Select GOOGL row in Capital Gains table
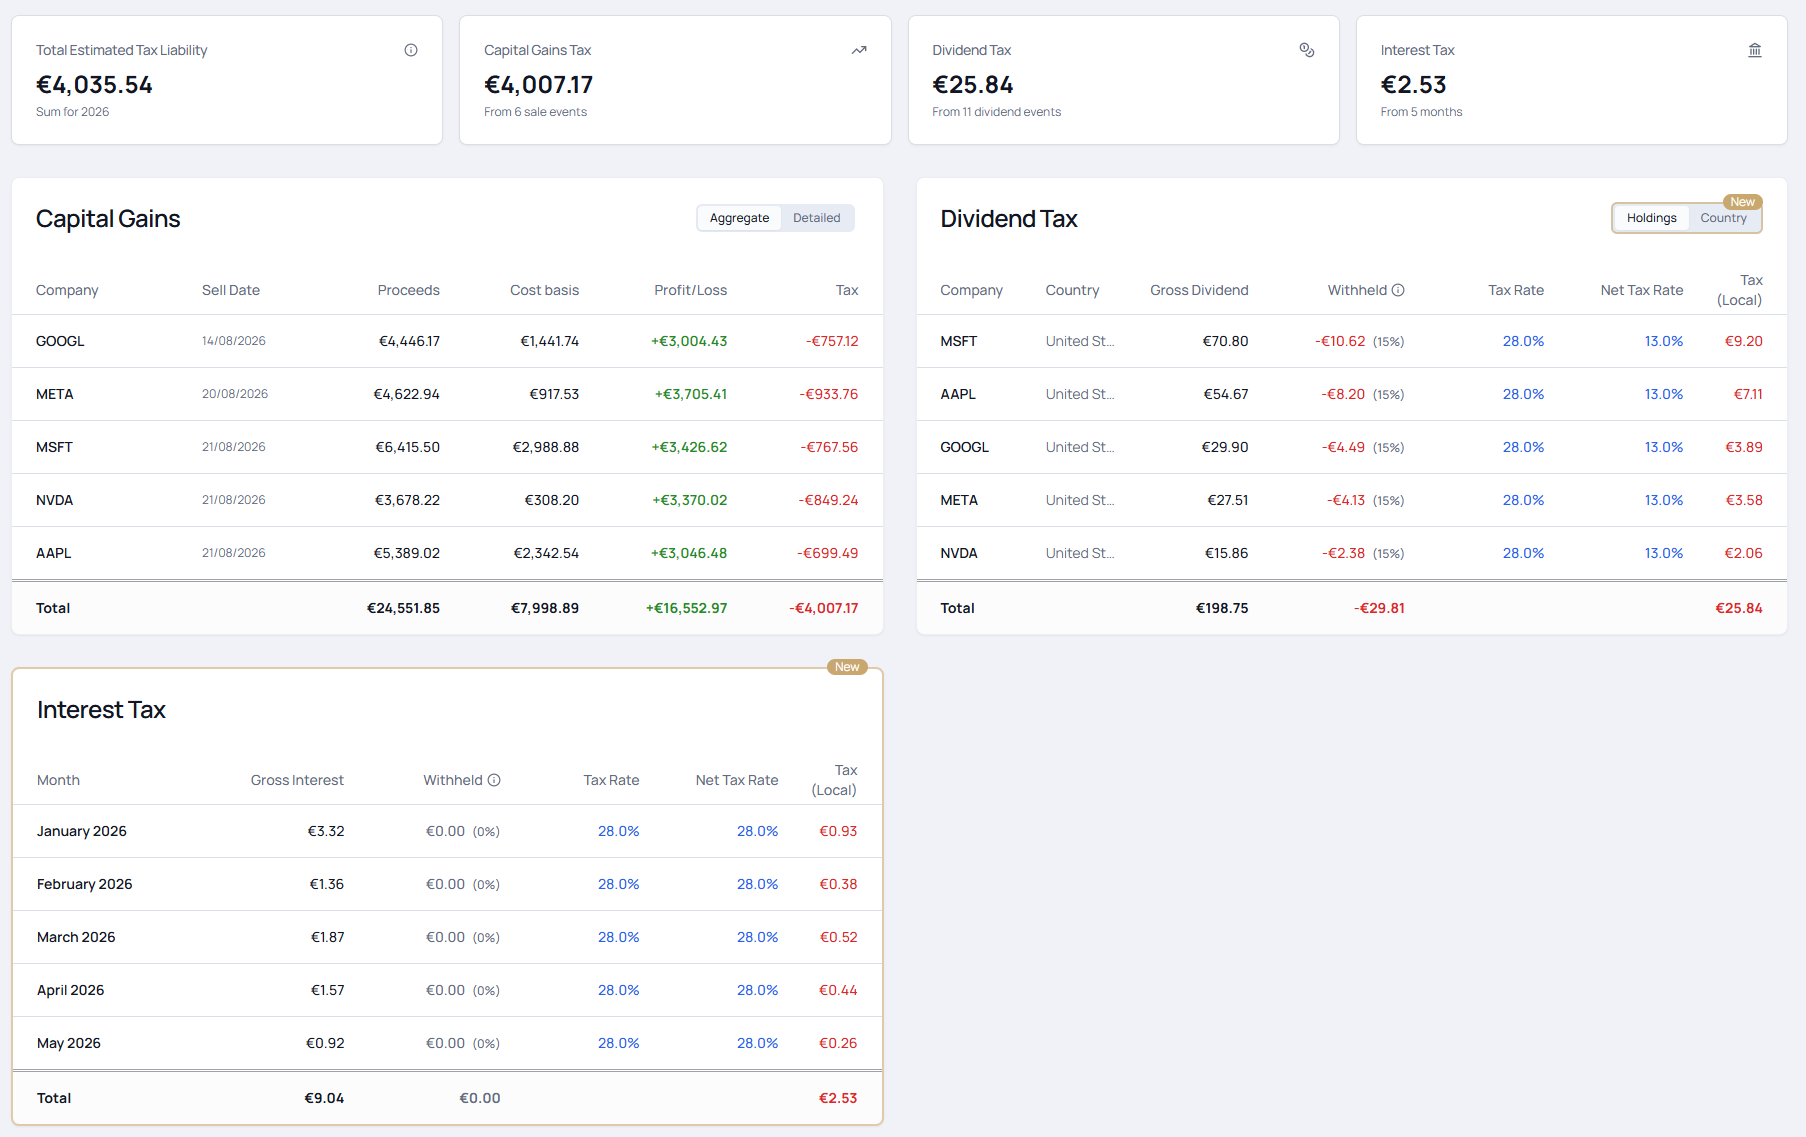 click(447, 341)
